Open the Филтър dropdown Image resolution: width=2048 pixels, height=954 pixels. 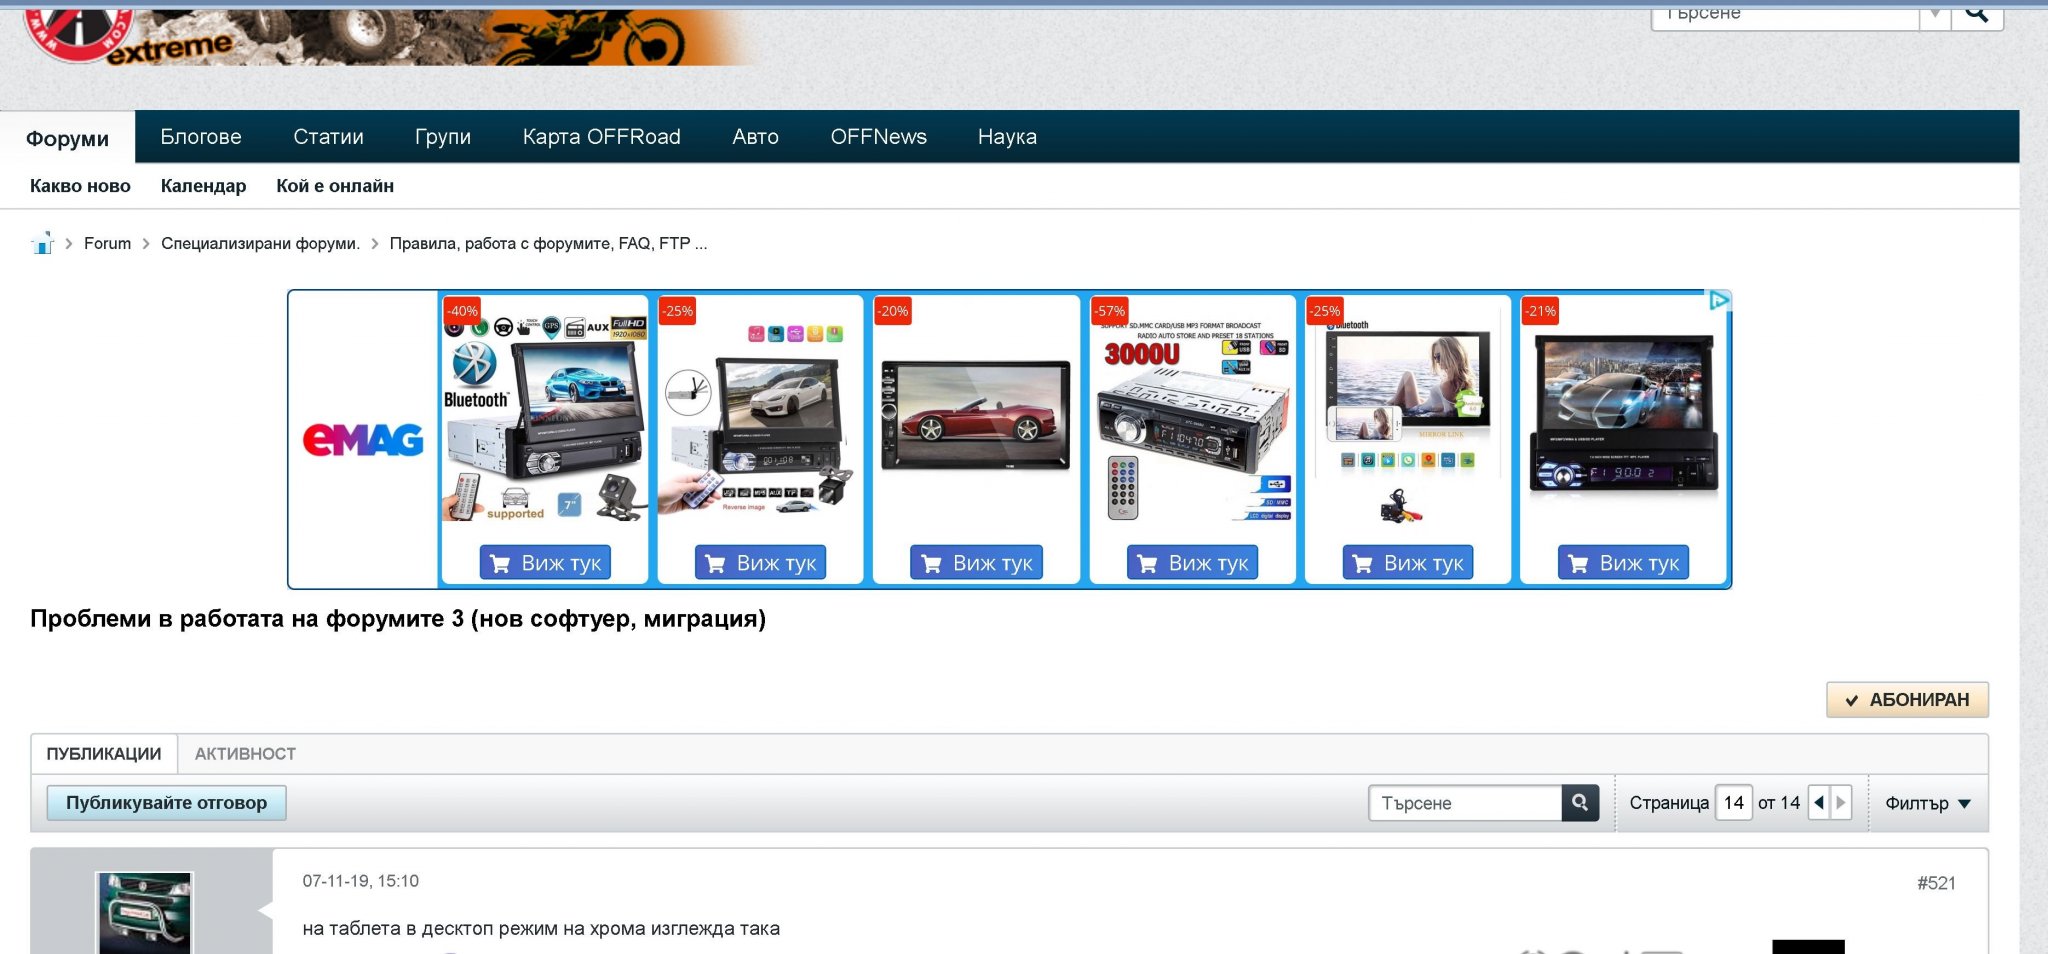click(x=1927, y=803)
